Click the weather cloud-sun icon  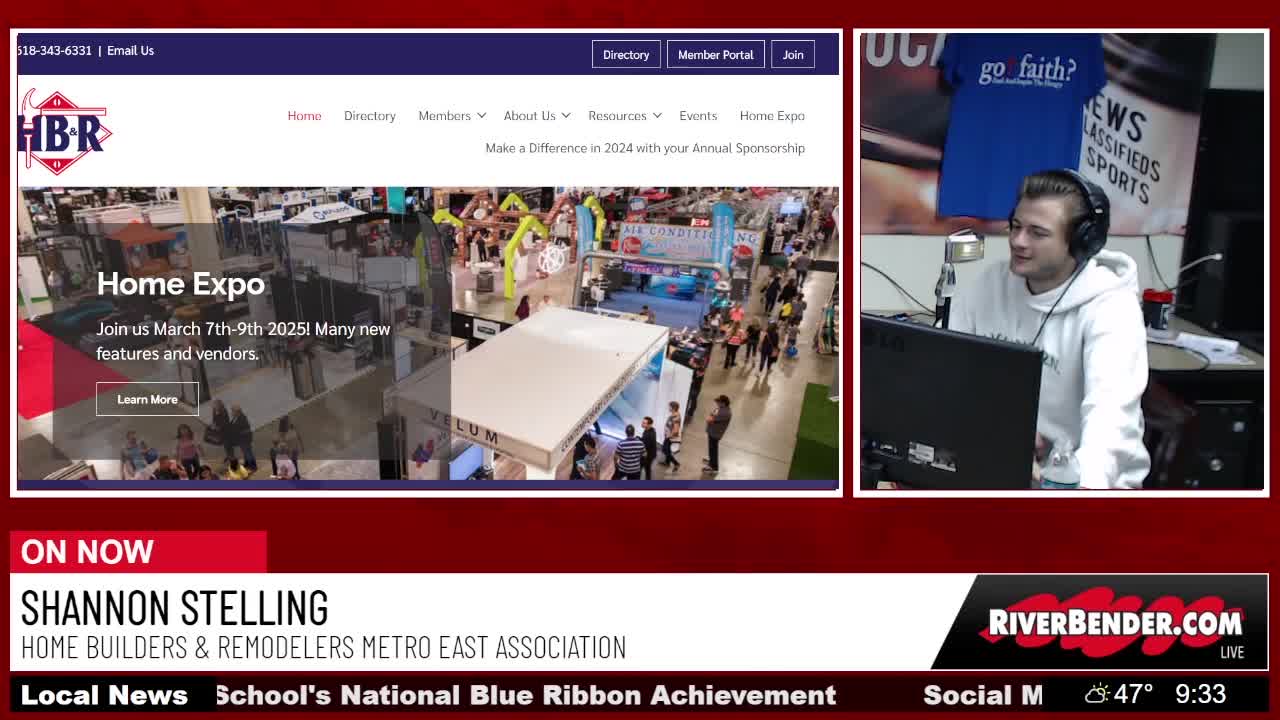point(1098,694)
